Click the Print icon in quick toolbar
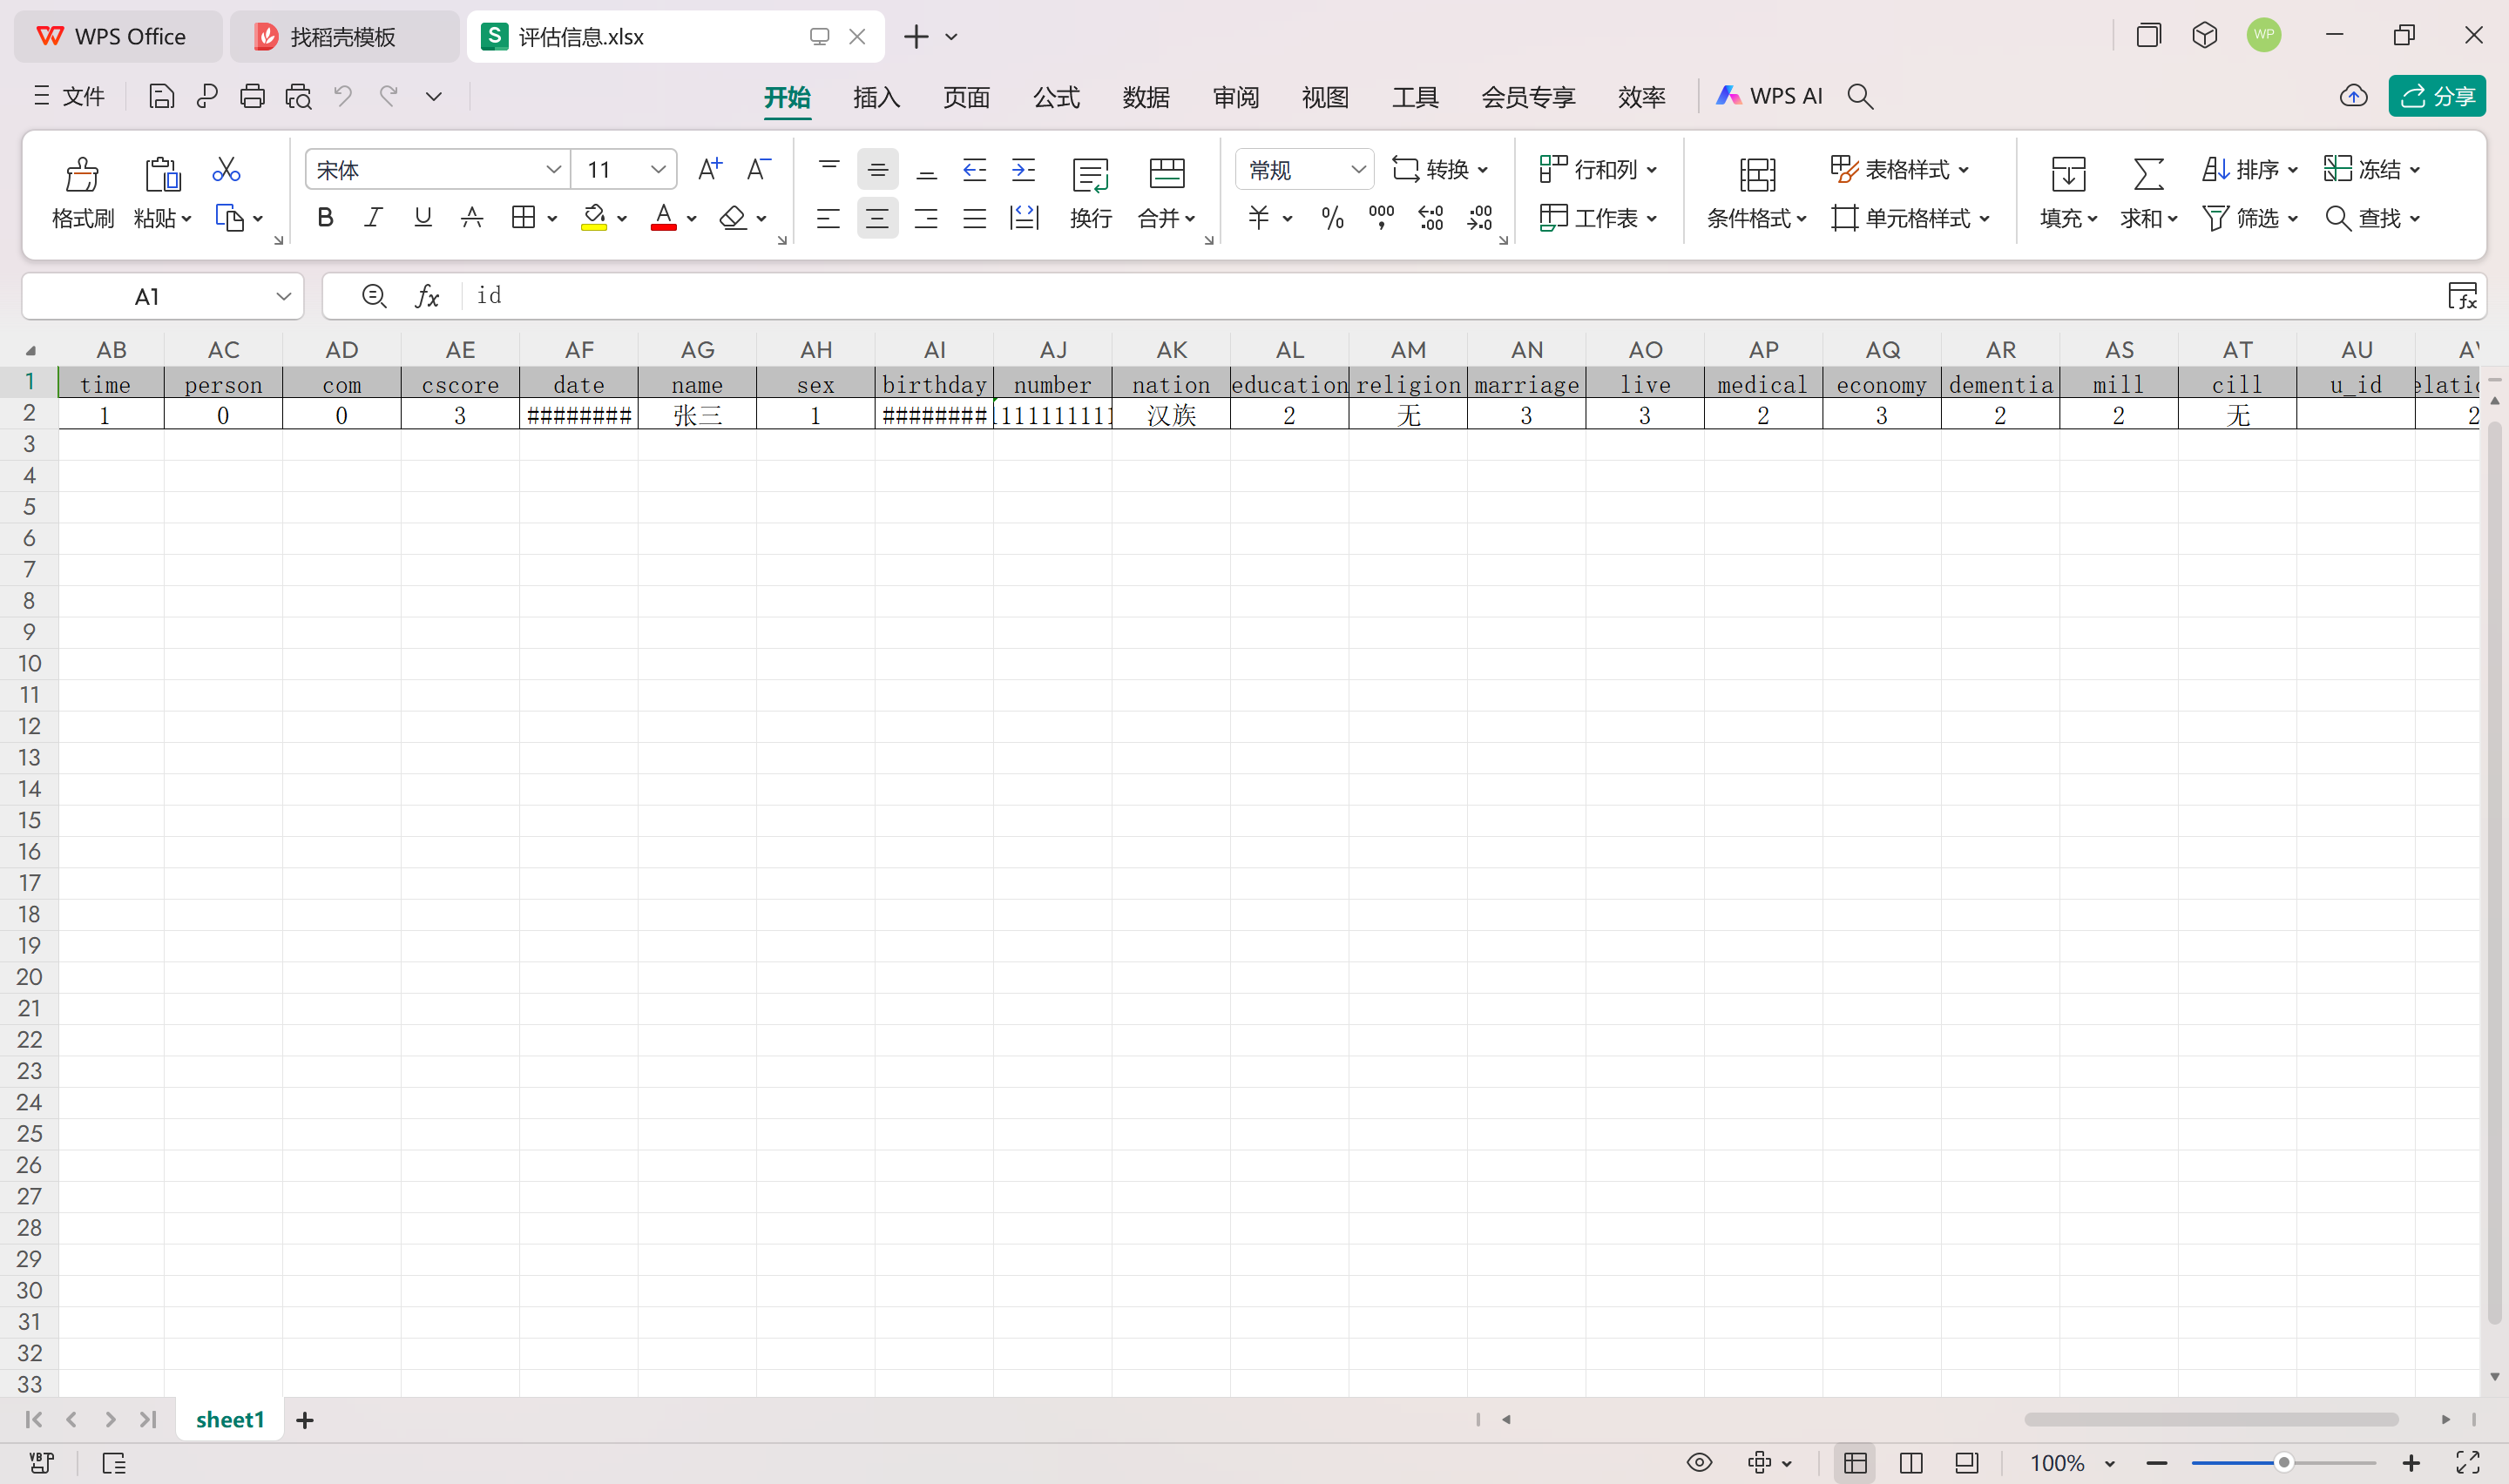This screenshot has height=1484, width=2509. (252, 96)
